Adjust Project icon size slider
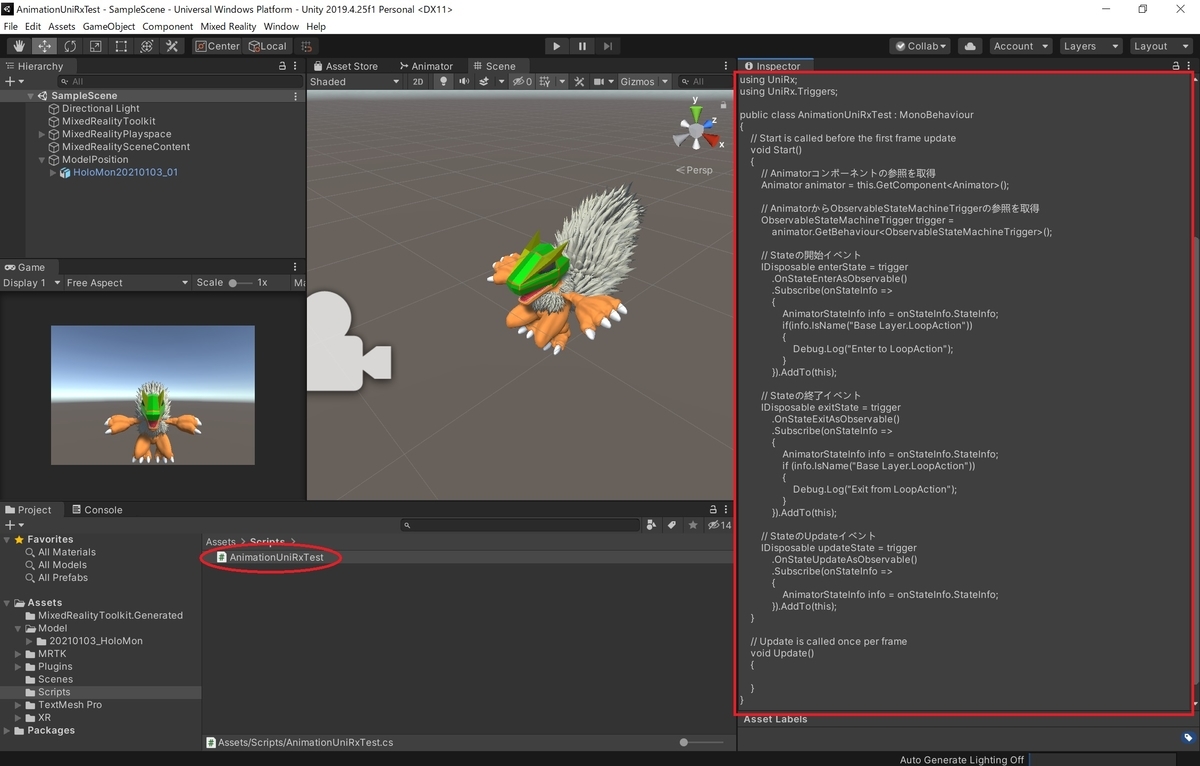The image size is (1200, 766). point(702,742)
